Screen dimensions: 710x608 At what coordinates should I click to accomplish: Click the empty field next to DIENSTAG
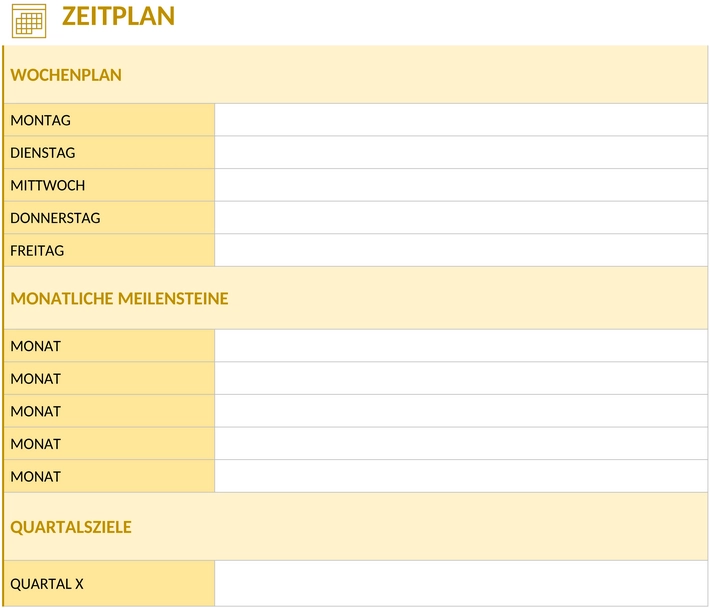coord(461,153)
